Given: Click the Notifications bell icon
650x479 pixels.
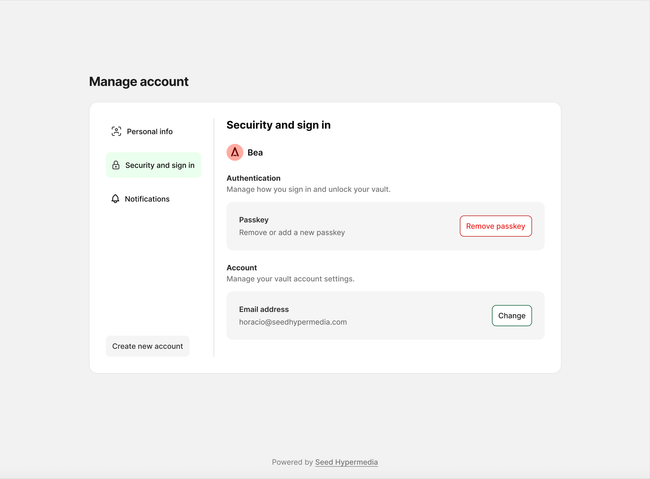Looking at the screenshot, I should point(115,199).
